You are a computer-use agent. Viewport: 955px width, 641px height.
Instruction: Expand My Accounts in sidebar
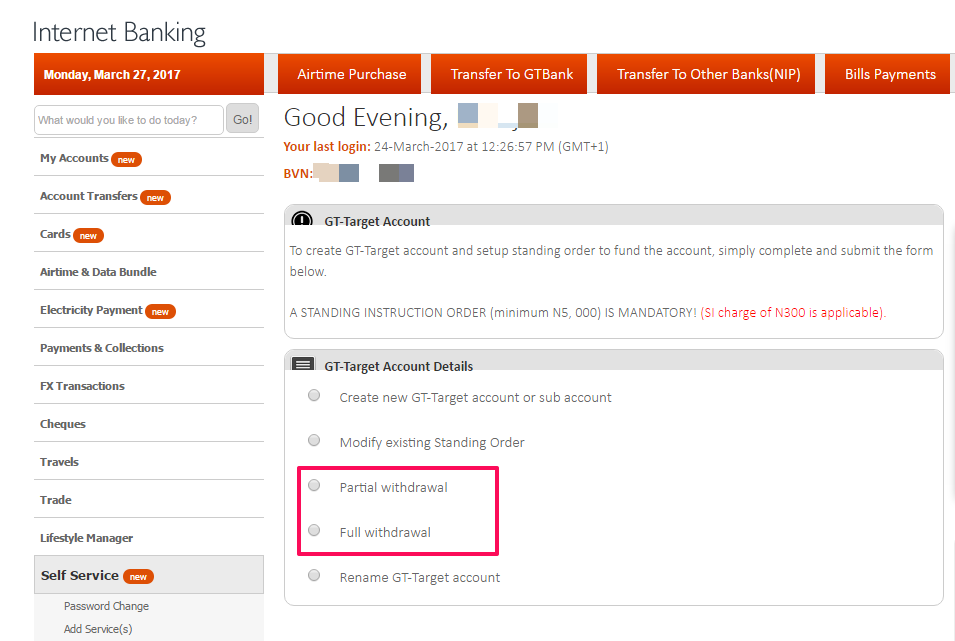tap(149, 158)
